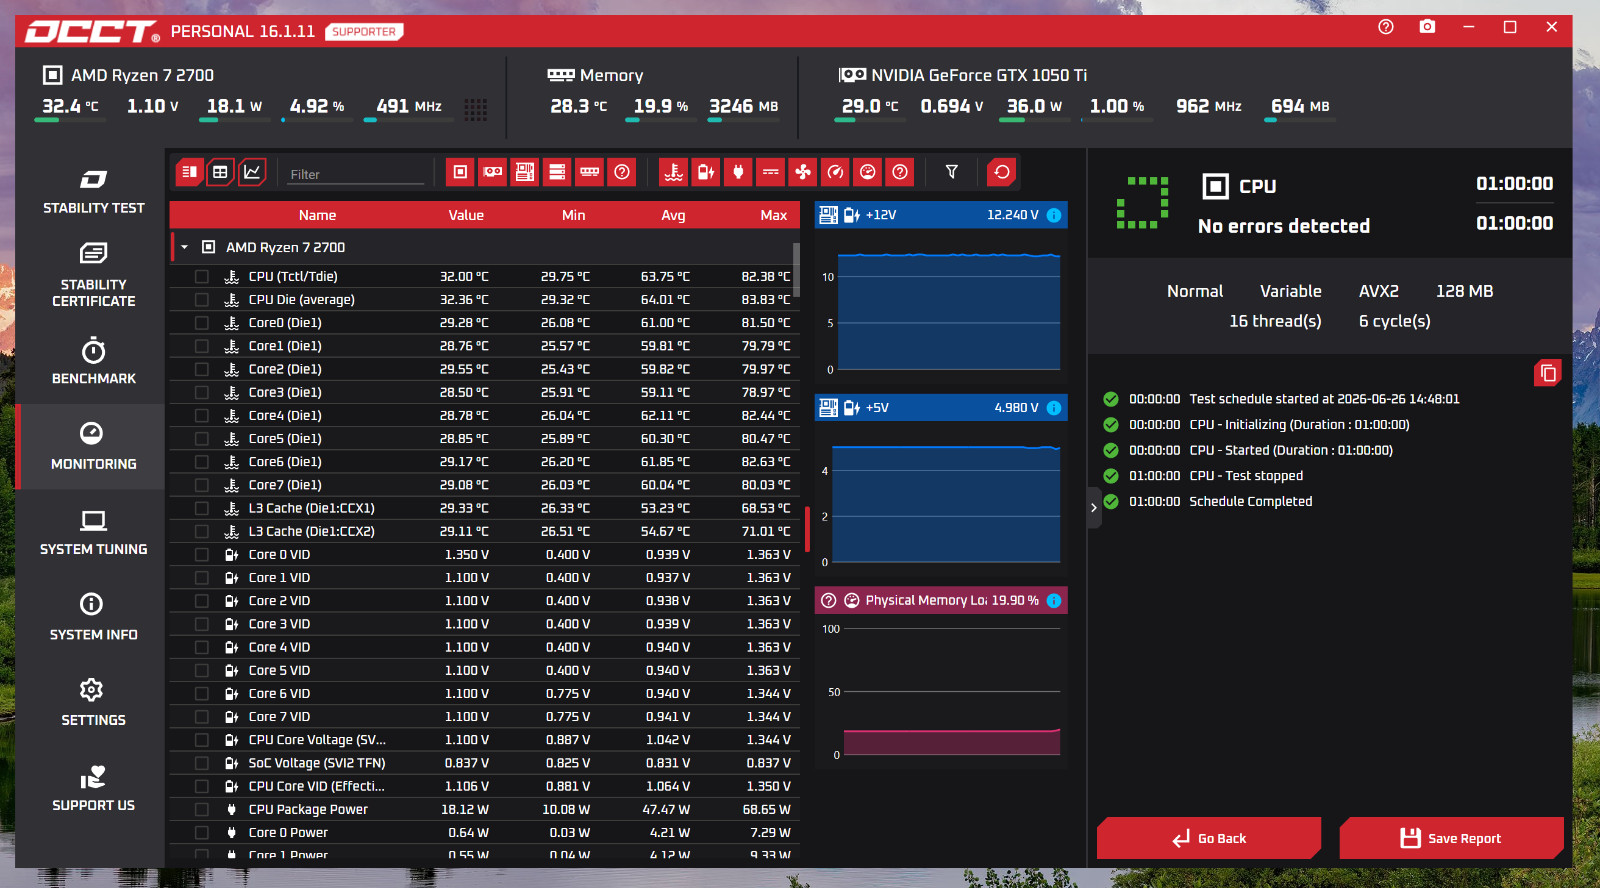Click info icon on Physical Memory Load graph
This screenshot has height=888, width=1600.
point(1054,601)
